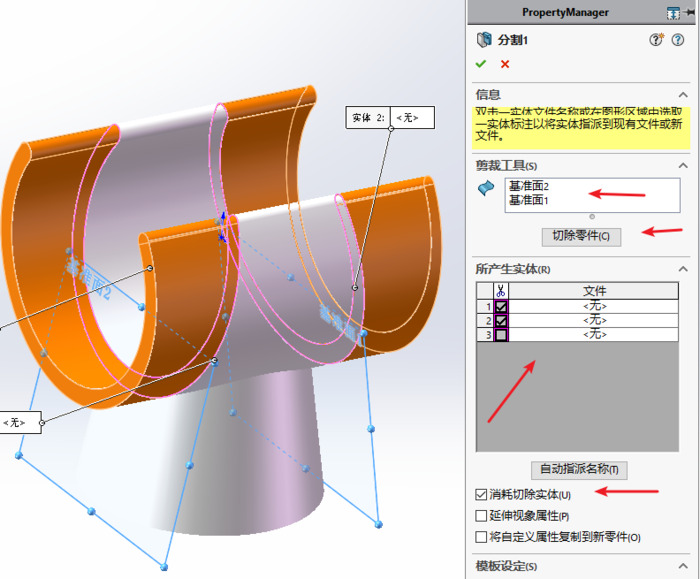The height and width of the screenshot is (579, 700).
Task: Enable 延伸视象属性 checkbox
Action: [482, 516]
